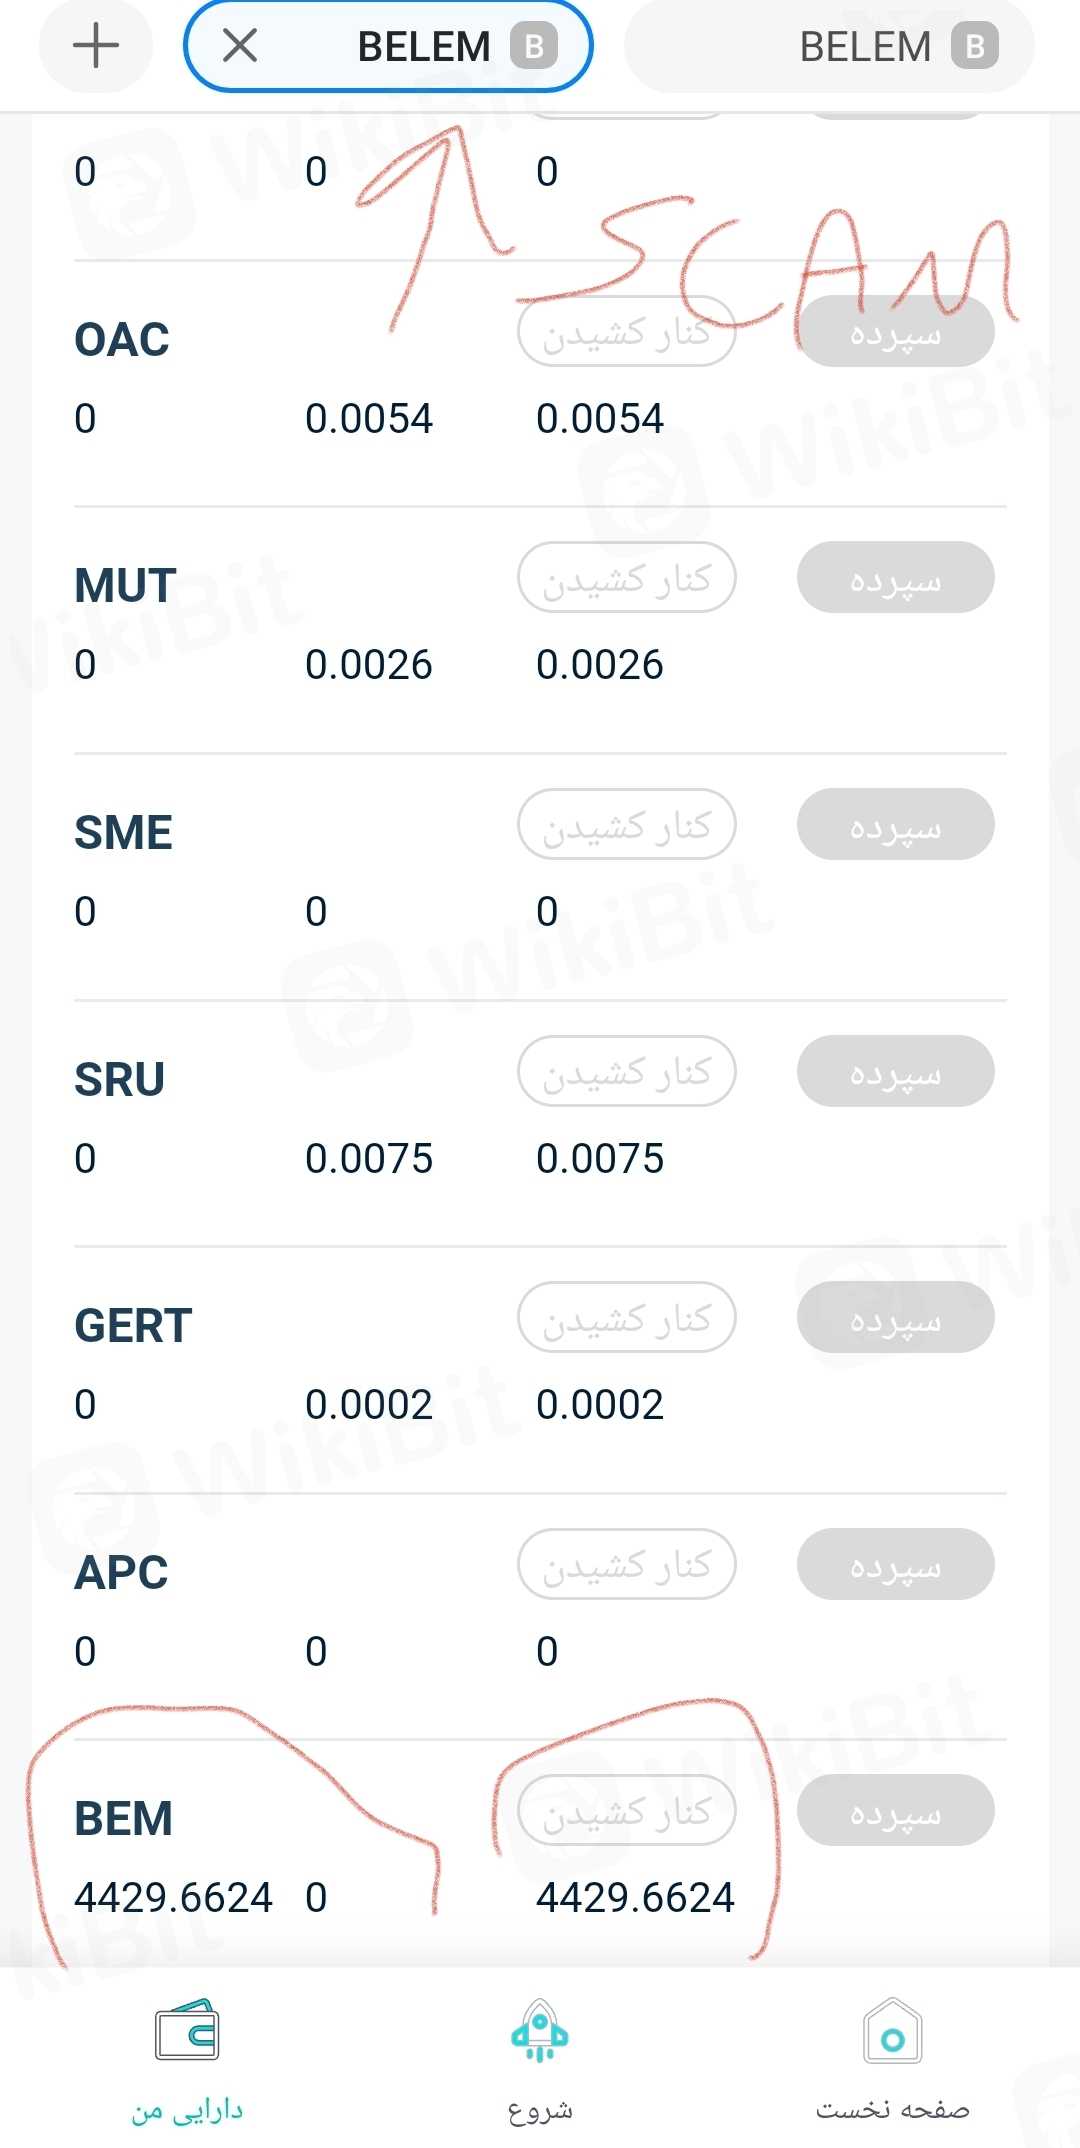Image resolution: width=1080 pixels, height=2148 pixels.
Task: Choose withdraw for GERT coin
Action: click(627, 1318)
